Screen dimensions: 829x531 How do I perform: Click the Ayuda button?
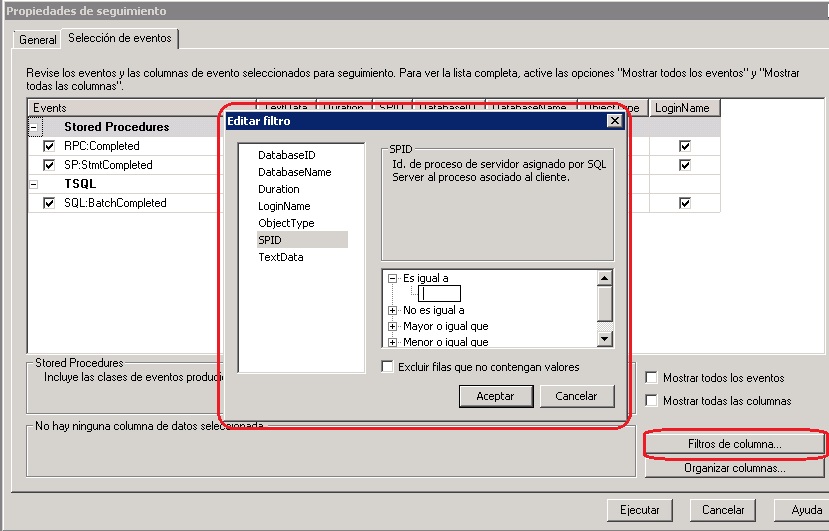804,510
